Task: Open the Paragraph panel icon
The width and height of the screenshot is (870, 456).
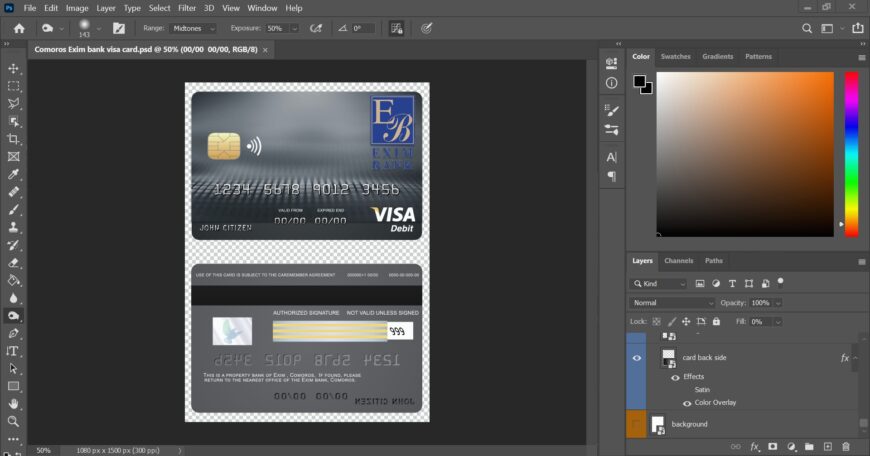Action: coord(611,176)
